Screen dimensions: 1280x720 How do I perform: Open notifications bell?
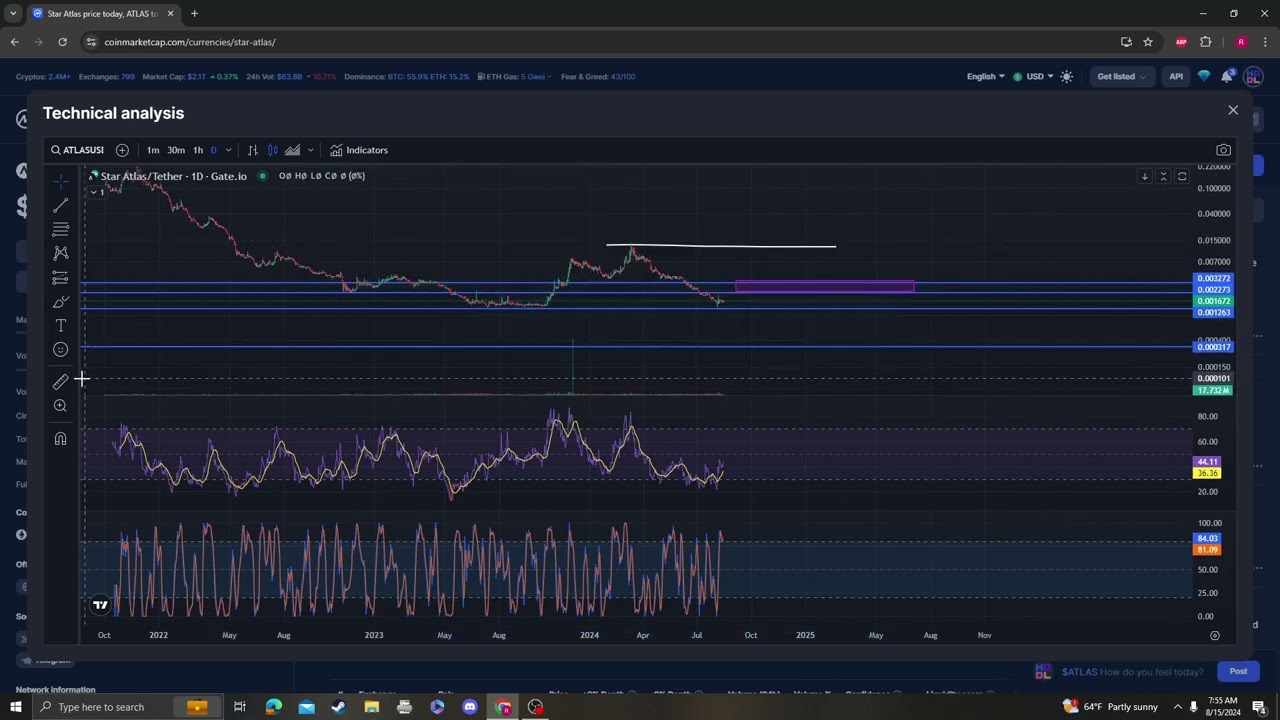pyautogui.click(x=1227, y=76)
